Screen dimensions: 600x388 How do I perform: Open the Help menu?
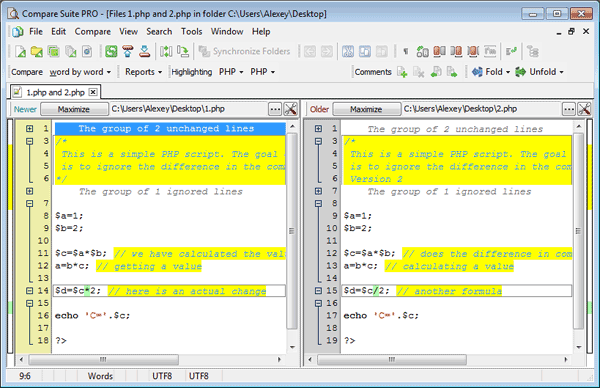[261, 31]
